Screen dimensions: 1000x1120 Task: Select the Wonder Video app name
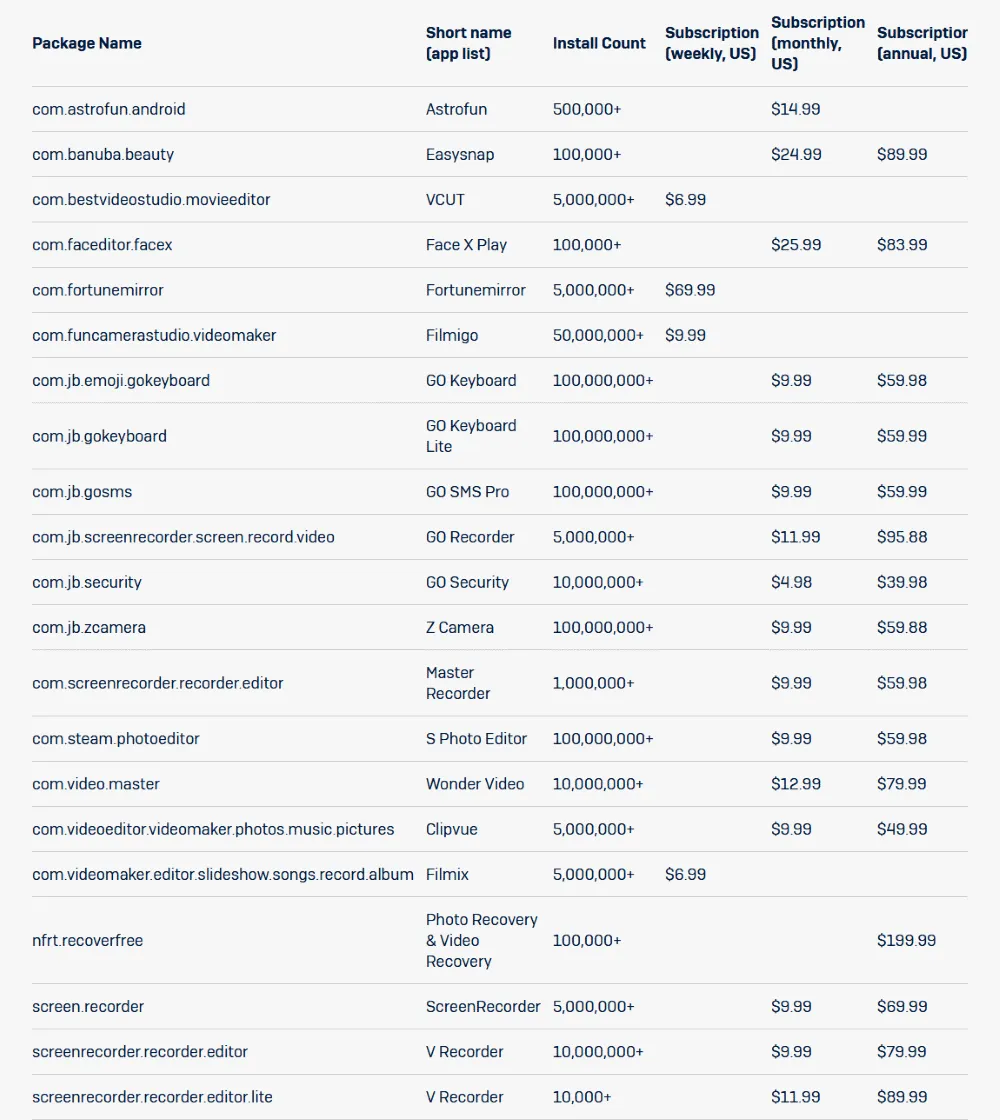(x=475, y=784)
